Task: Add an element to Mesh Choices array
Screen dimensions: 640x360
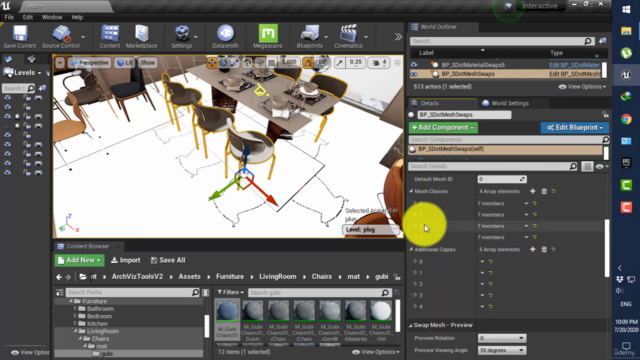Action: [x=532, y=191]
